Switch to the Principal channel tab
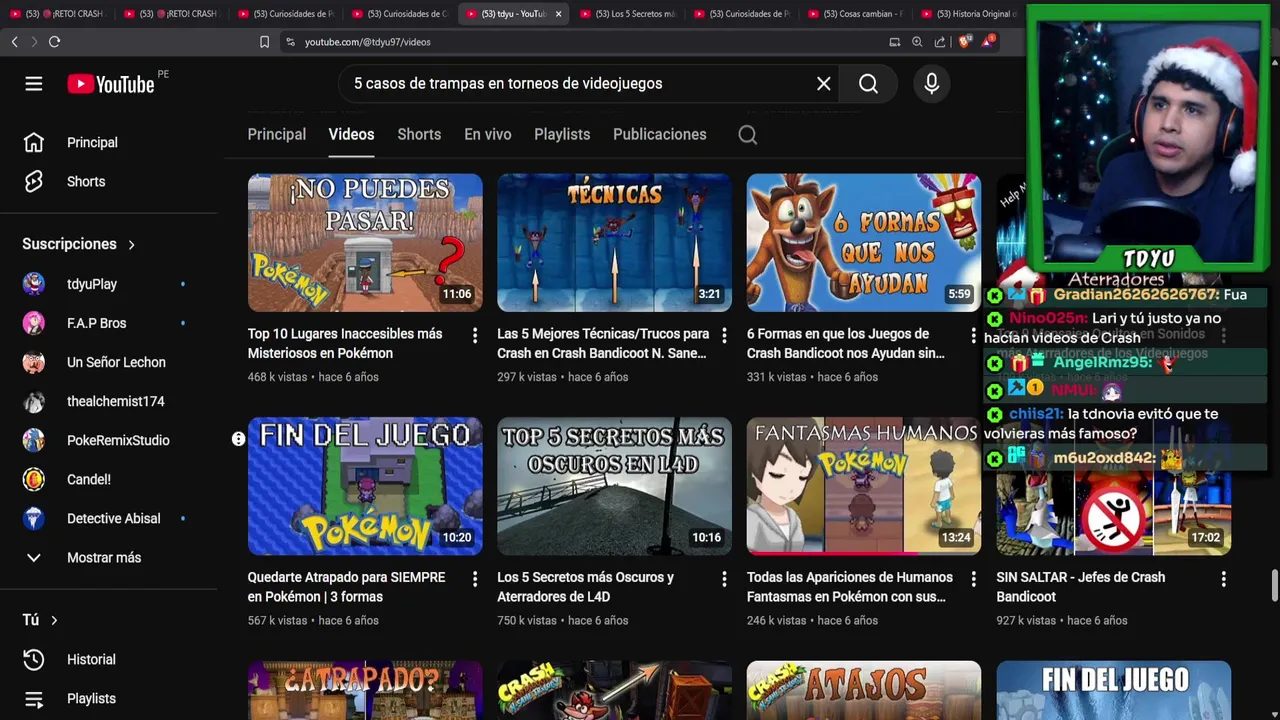Screen dimensions: 1280x720 tap(277, 135)
